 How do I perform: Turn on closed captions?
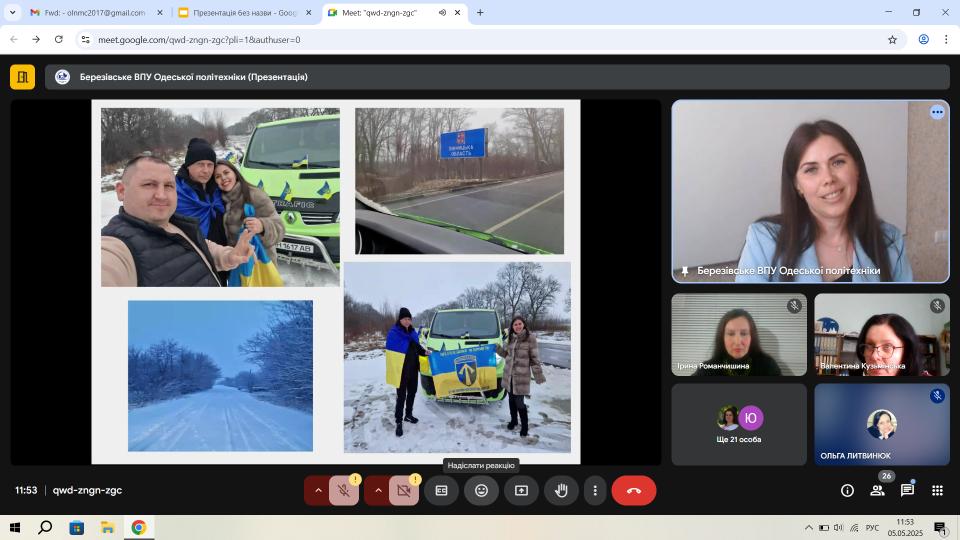[441, 491]
